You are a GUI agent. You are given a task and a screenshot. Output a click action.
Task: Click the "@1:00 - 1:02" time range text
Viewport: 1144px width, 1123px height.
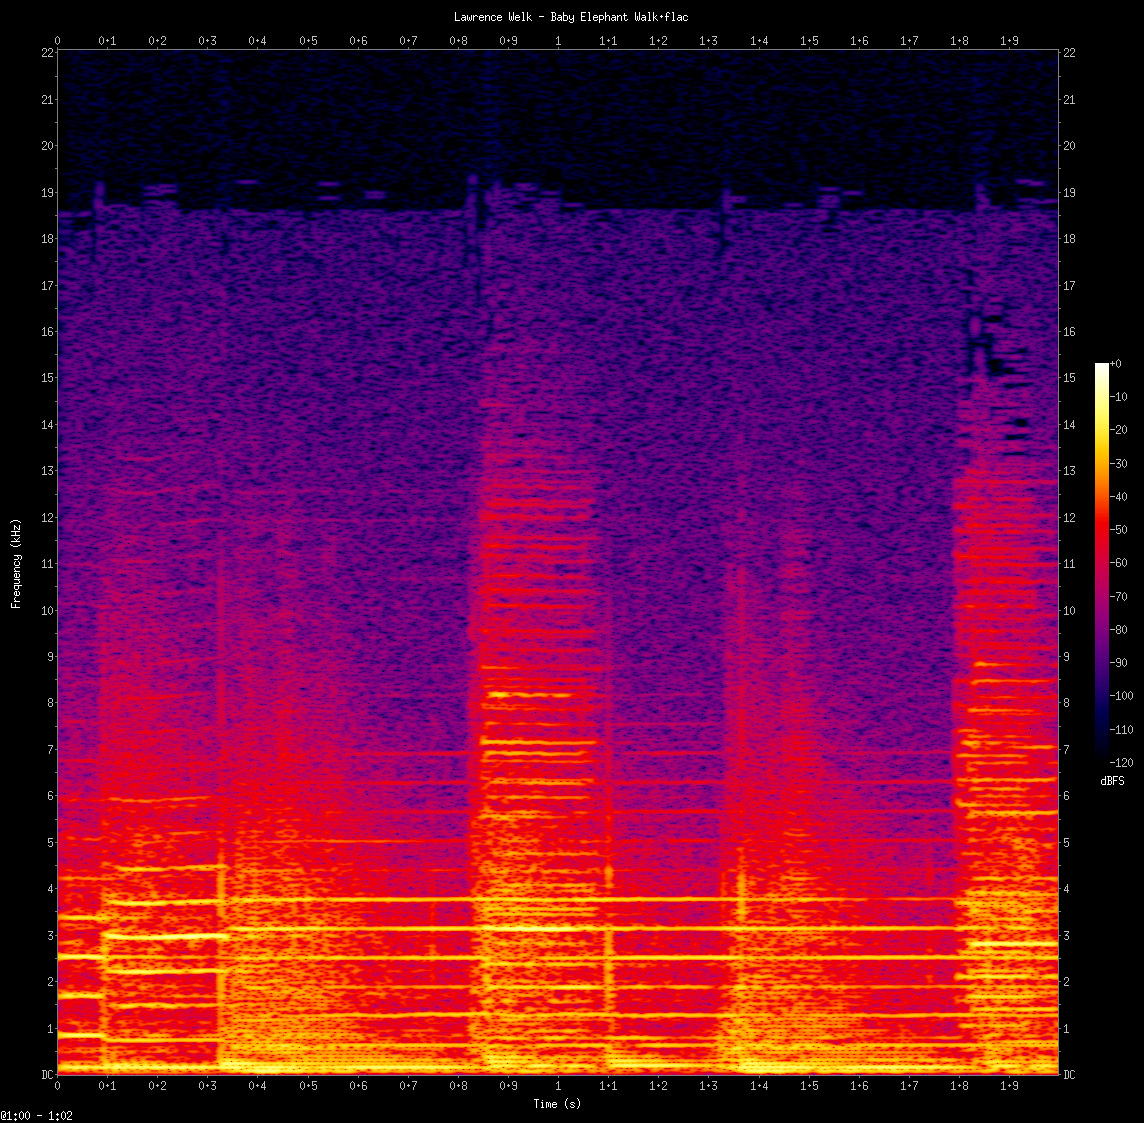[36, 1116]
